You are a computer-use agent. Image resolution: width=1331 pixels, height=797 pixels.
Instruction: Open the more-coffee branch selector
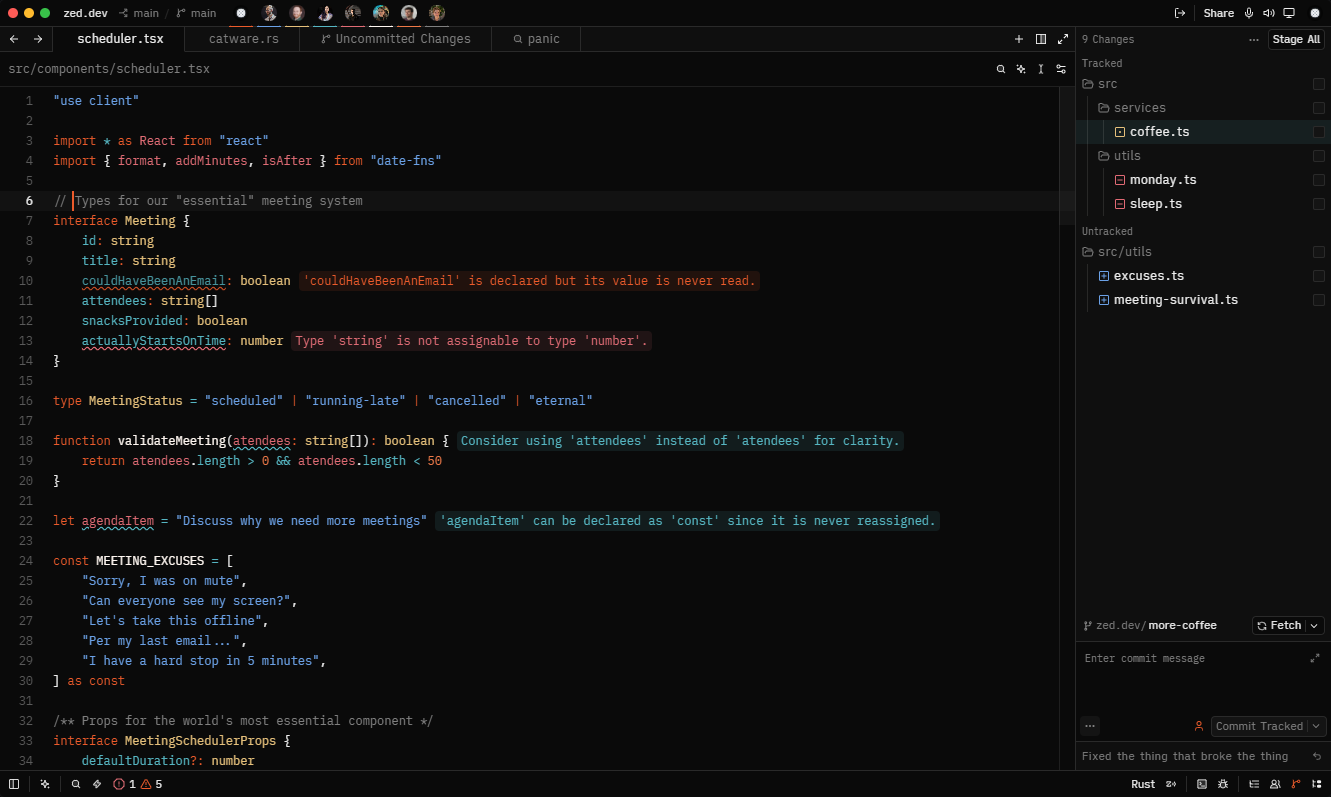(1183, 626)
